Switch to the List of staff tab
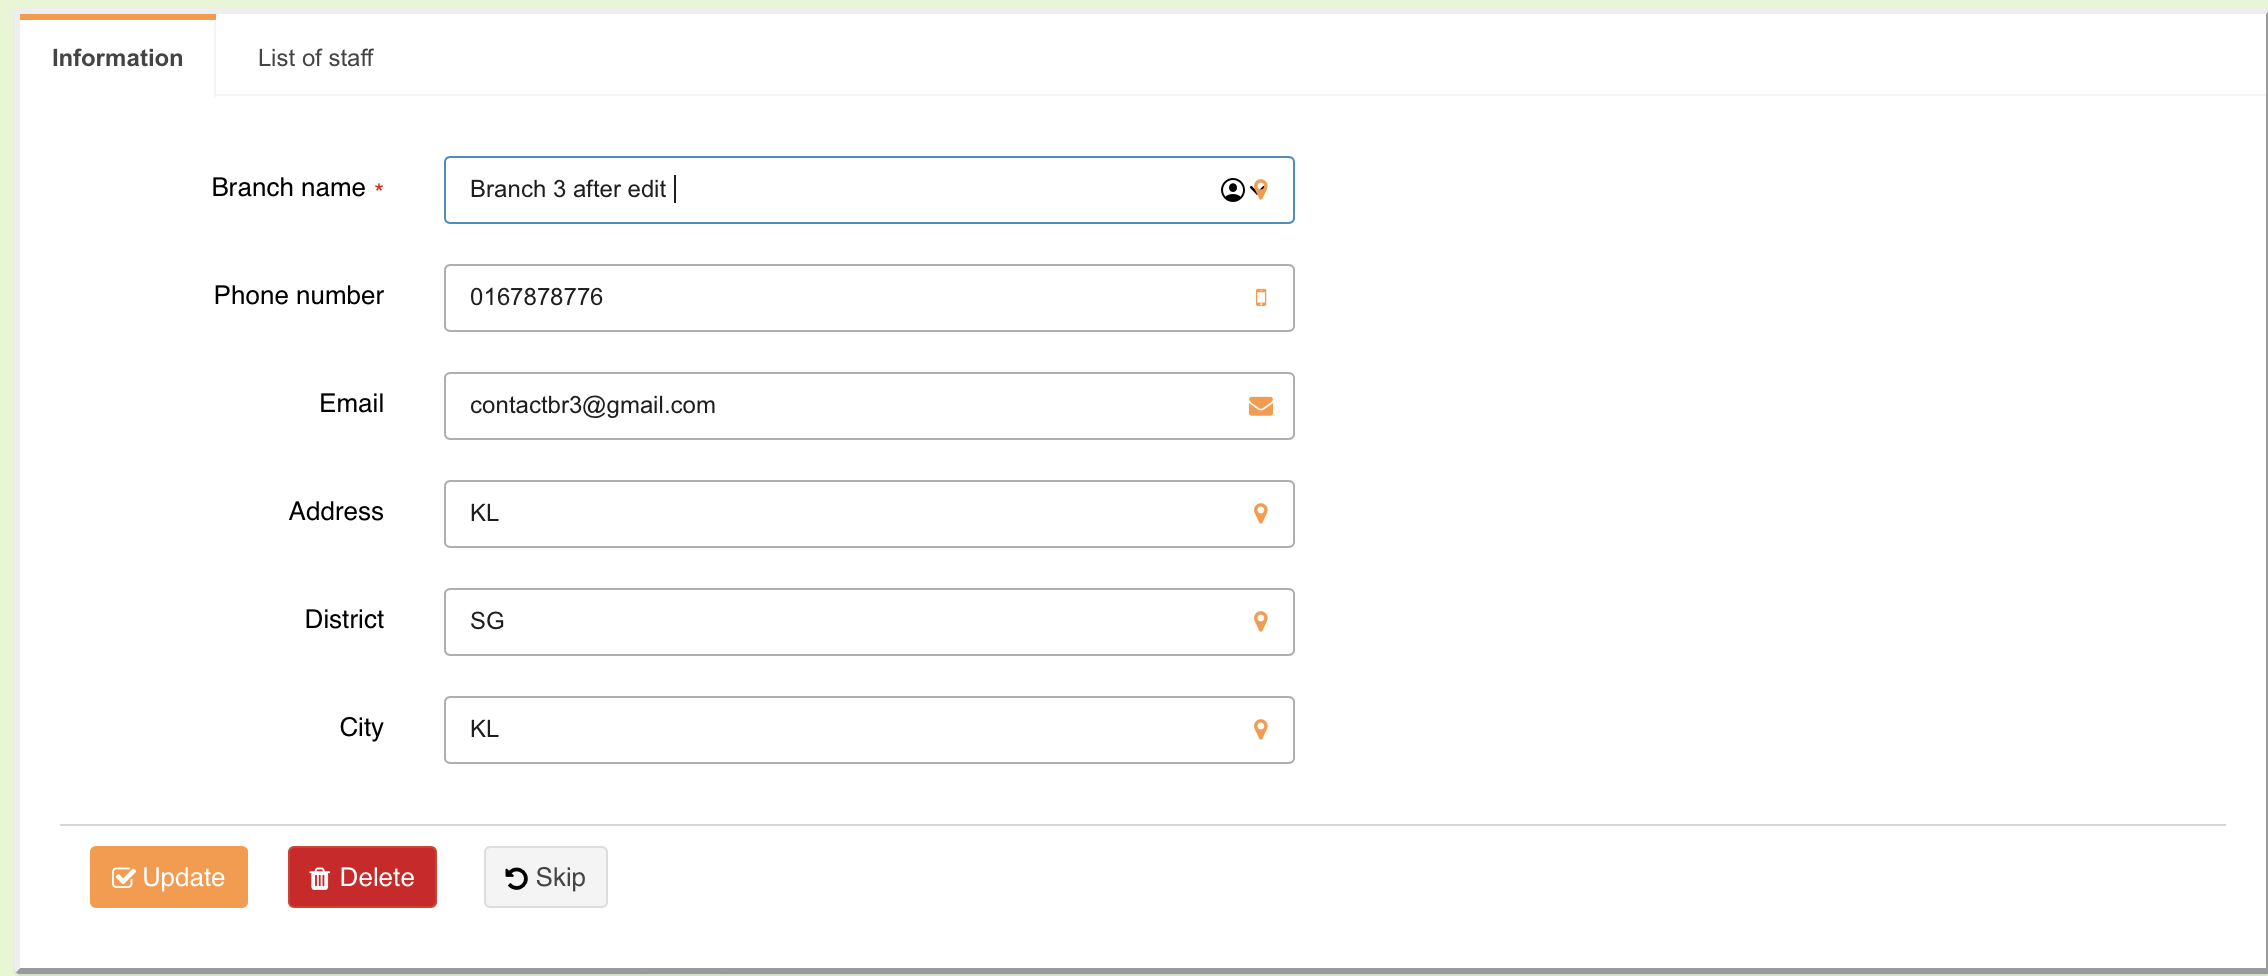Image resolution: width=2268 pixels, height=976 pixels. click(x=315, y=58)
